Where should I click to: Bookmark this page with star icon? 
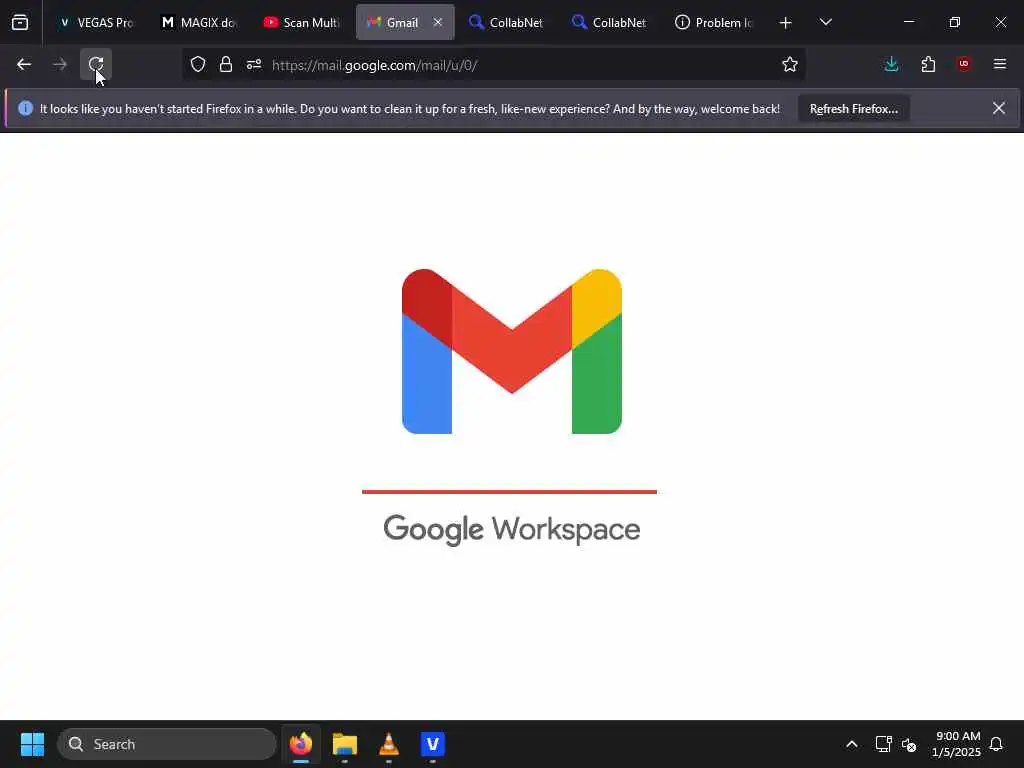(x=790, y=65)
